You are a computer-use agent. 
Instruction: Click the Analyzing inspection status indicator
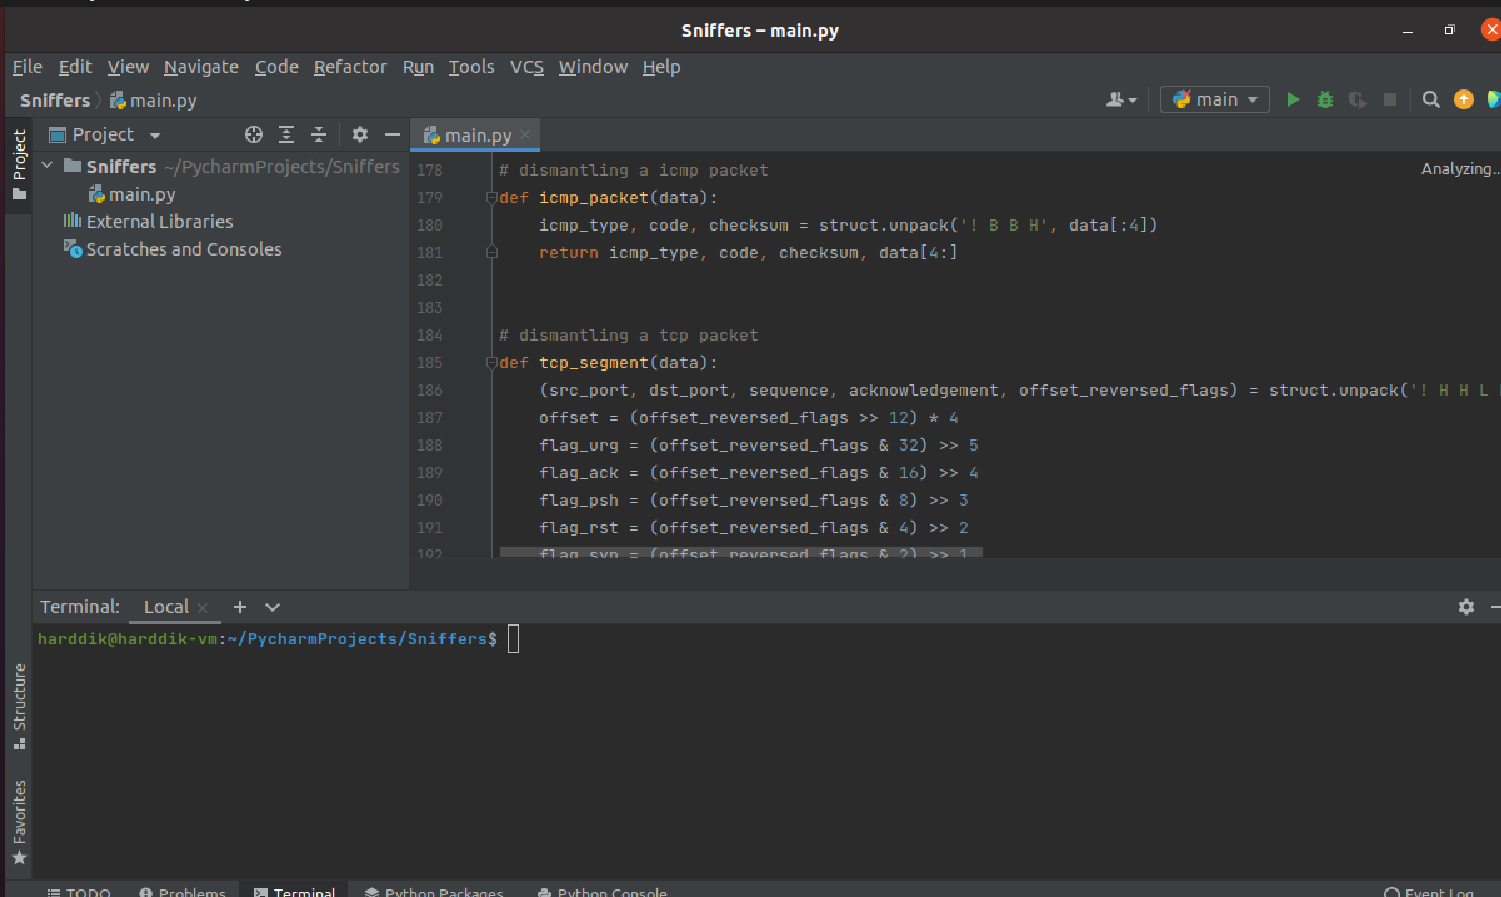[1459, 168]
